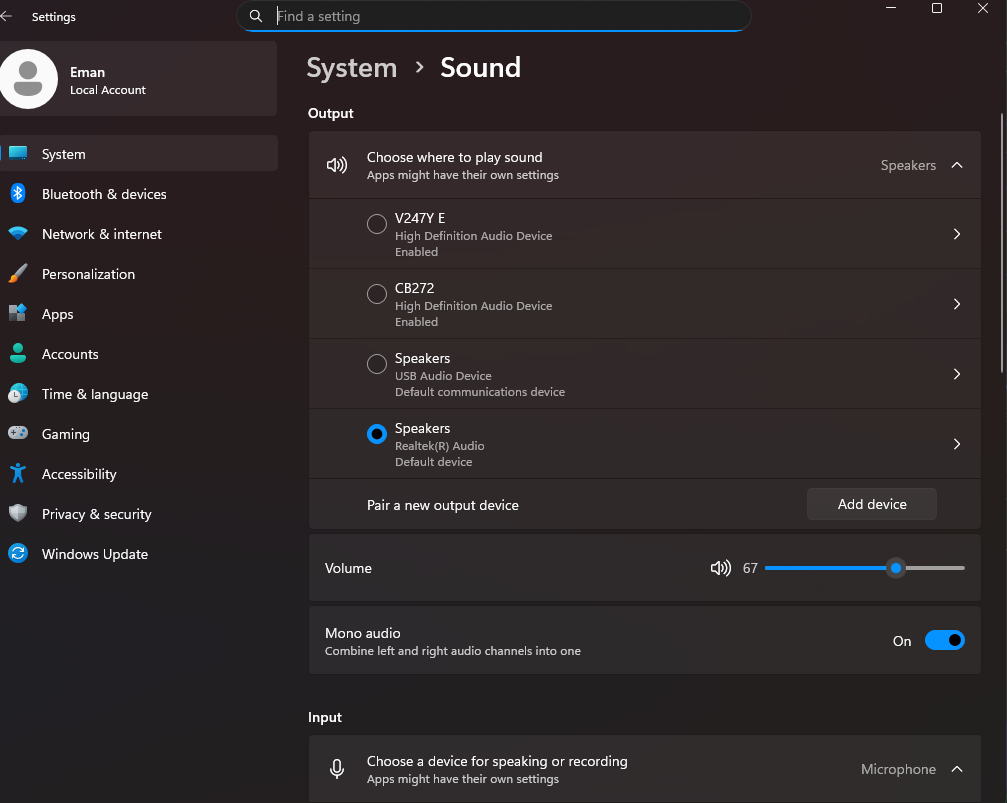Mute using the Volume speaker icon
The width and height of the screenshot is (1007, 803).
[x=721, y=568]
